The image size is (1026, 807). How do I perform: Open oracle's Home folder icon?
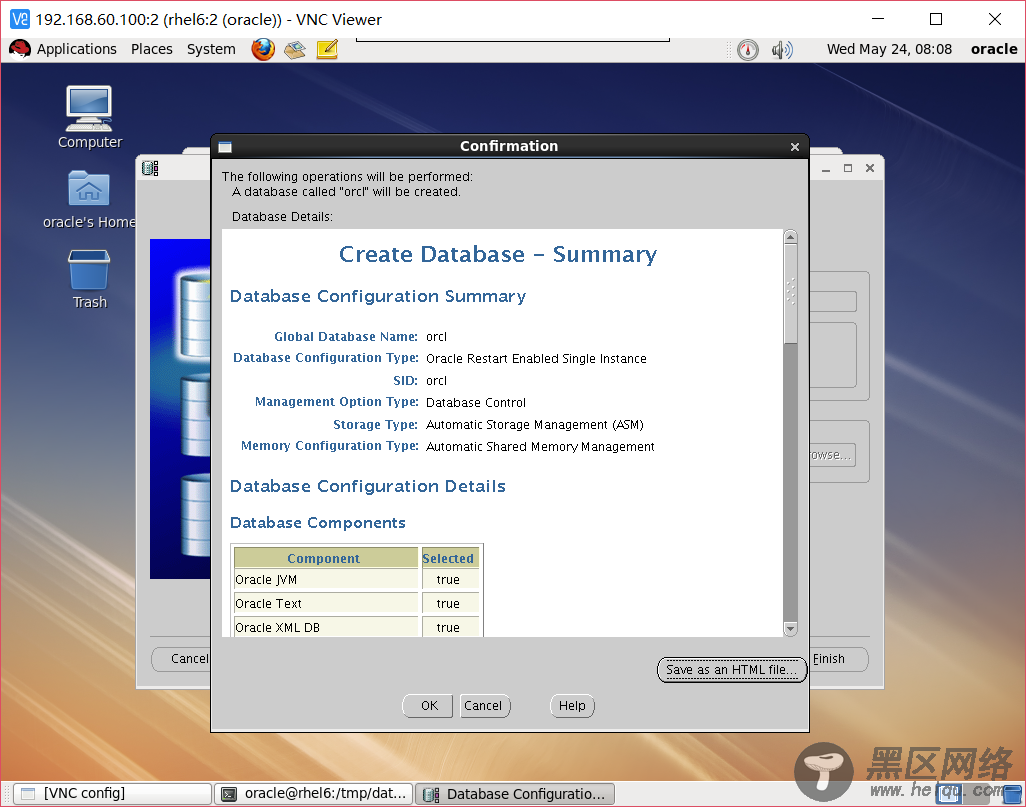[89, 200]
